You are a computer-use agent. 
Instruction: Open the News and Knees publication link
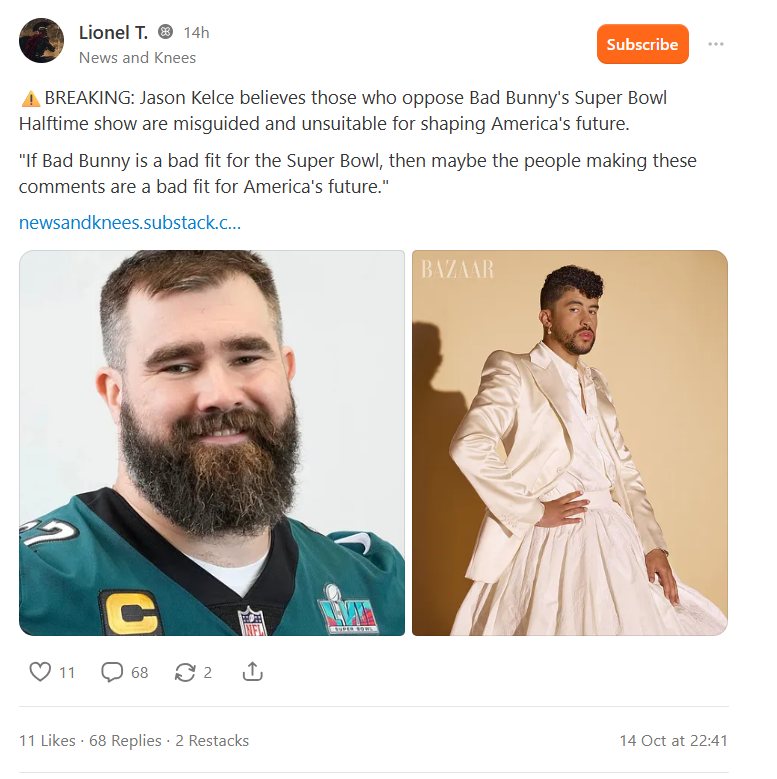pyautogui.click(x=137, y=58)
